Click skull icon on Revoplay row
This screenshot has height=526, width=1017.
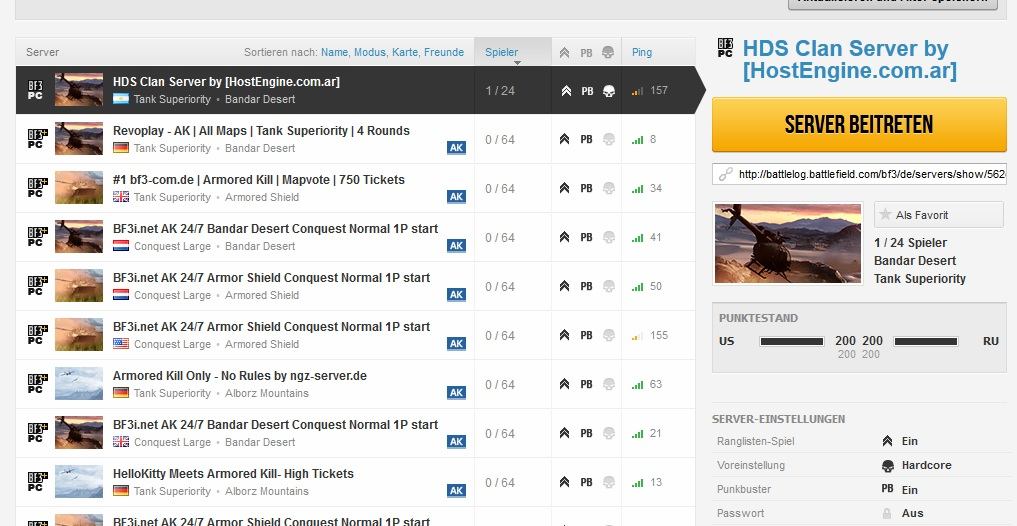pos(608,139)
